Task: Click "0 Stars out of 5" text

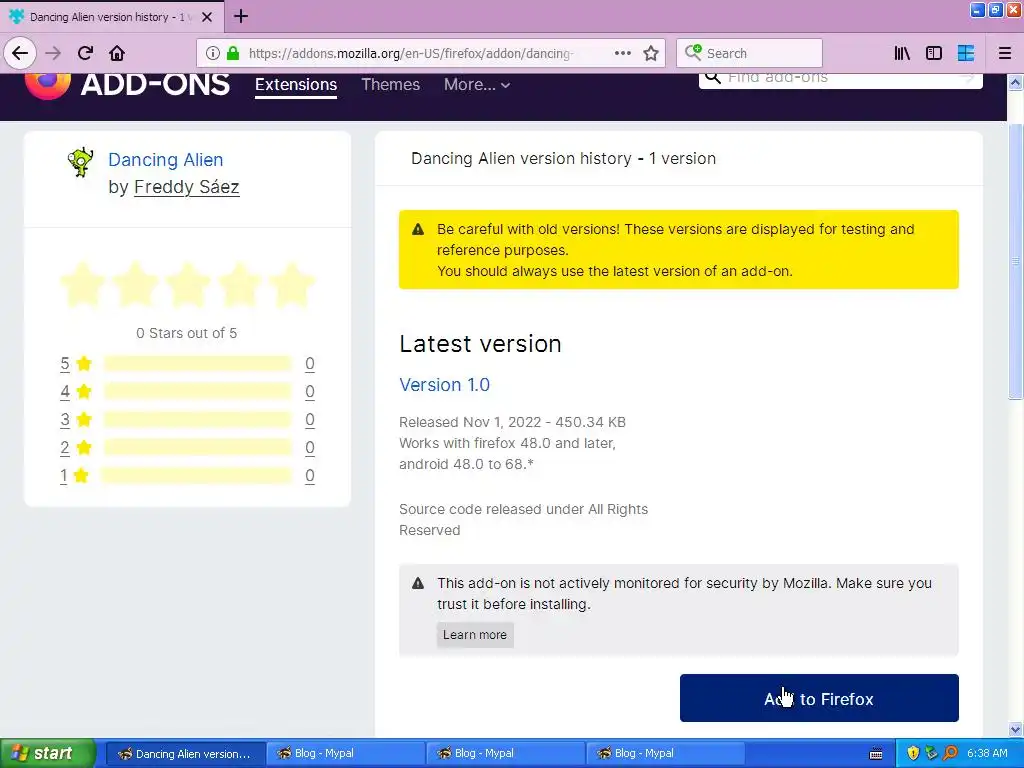Action: pos(187,333)
